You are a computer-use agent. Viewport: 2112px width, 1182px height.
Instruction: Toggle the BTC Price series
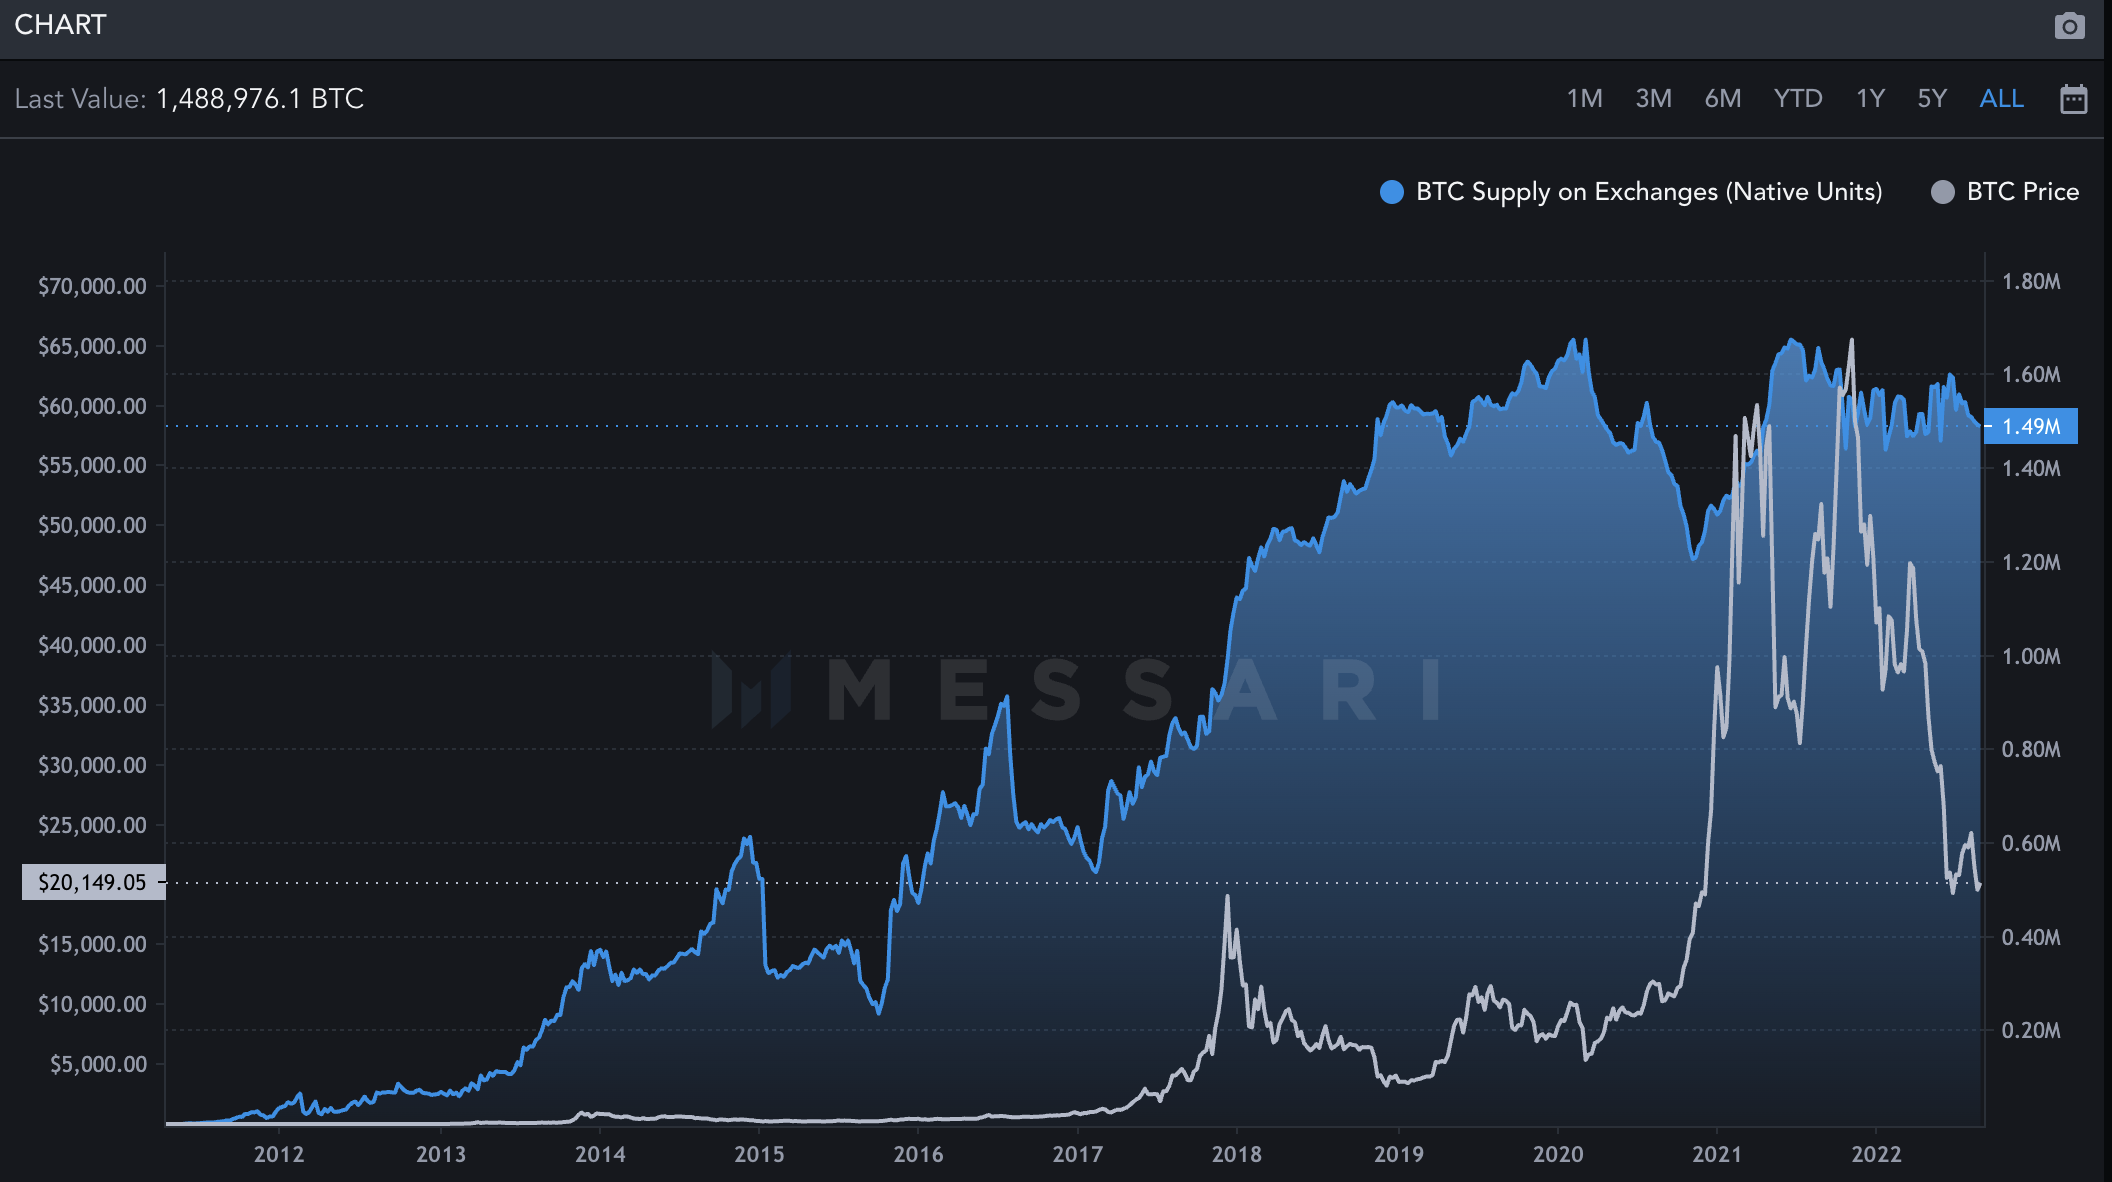pos(2005,192)
